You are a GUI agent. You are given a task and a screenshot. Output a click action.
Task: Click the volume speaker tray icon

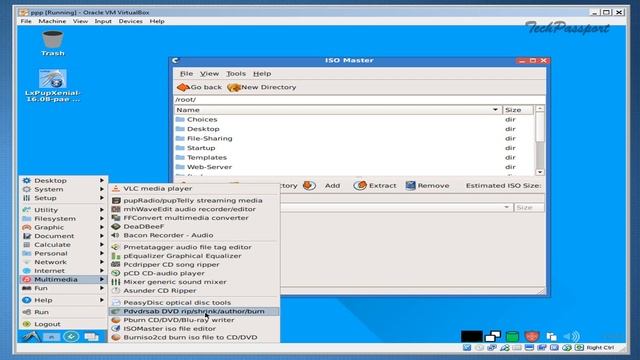pyautogui.click(x=571, y=336)
